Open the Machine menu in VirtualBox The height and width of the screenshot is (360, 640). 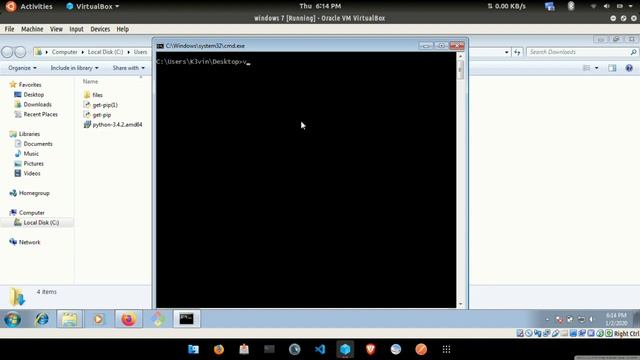tap(32, 29)
